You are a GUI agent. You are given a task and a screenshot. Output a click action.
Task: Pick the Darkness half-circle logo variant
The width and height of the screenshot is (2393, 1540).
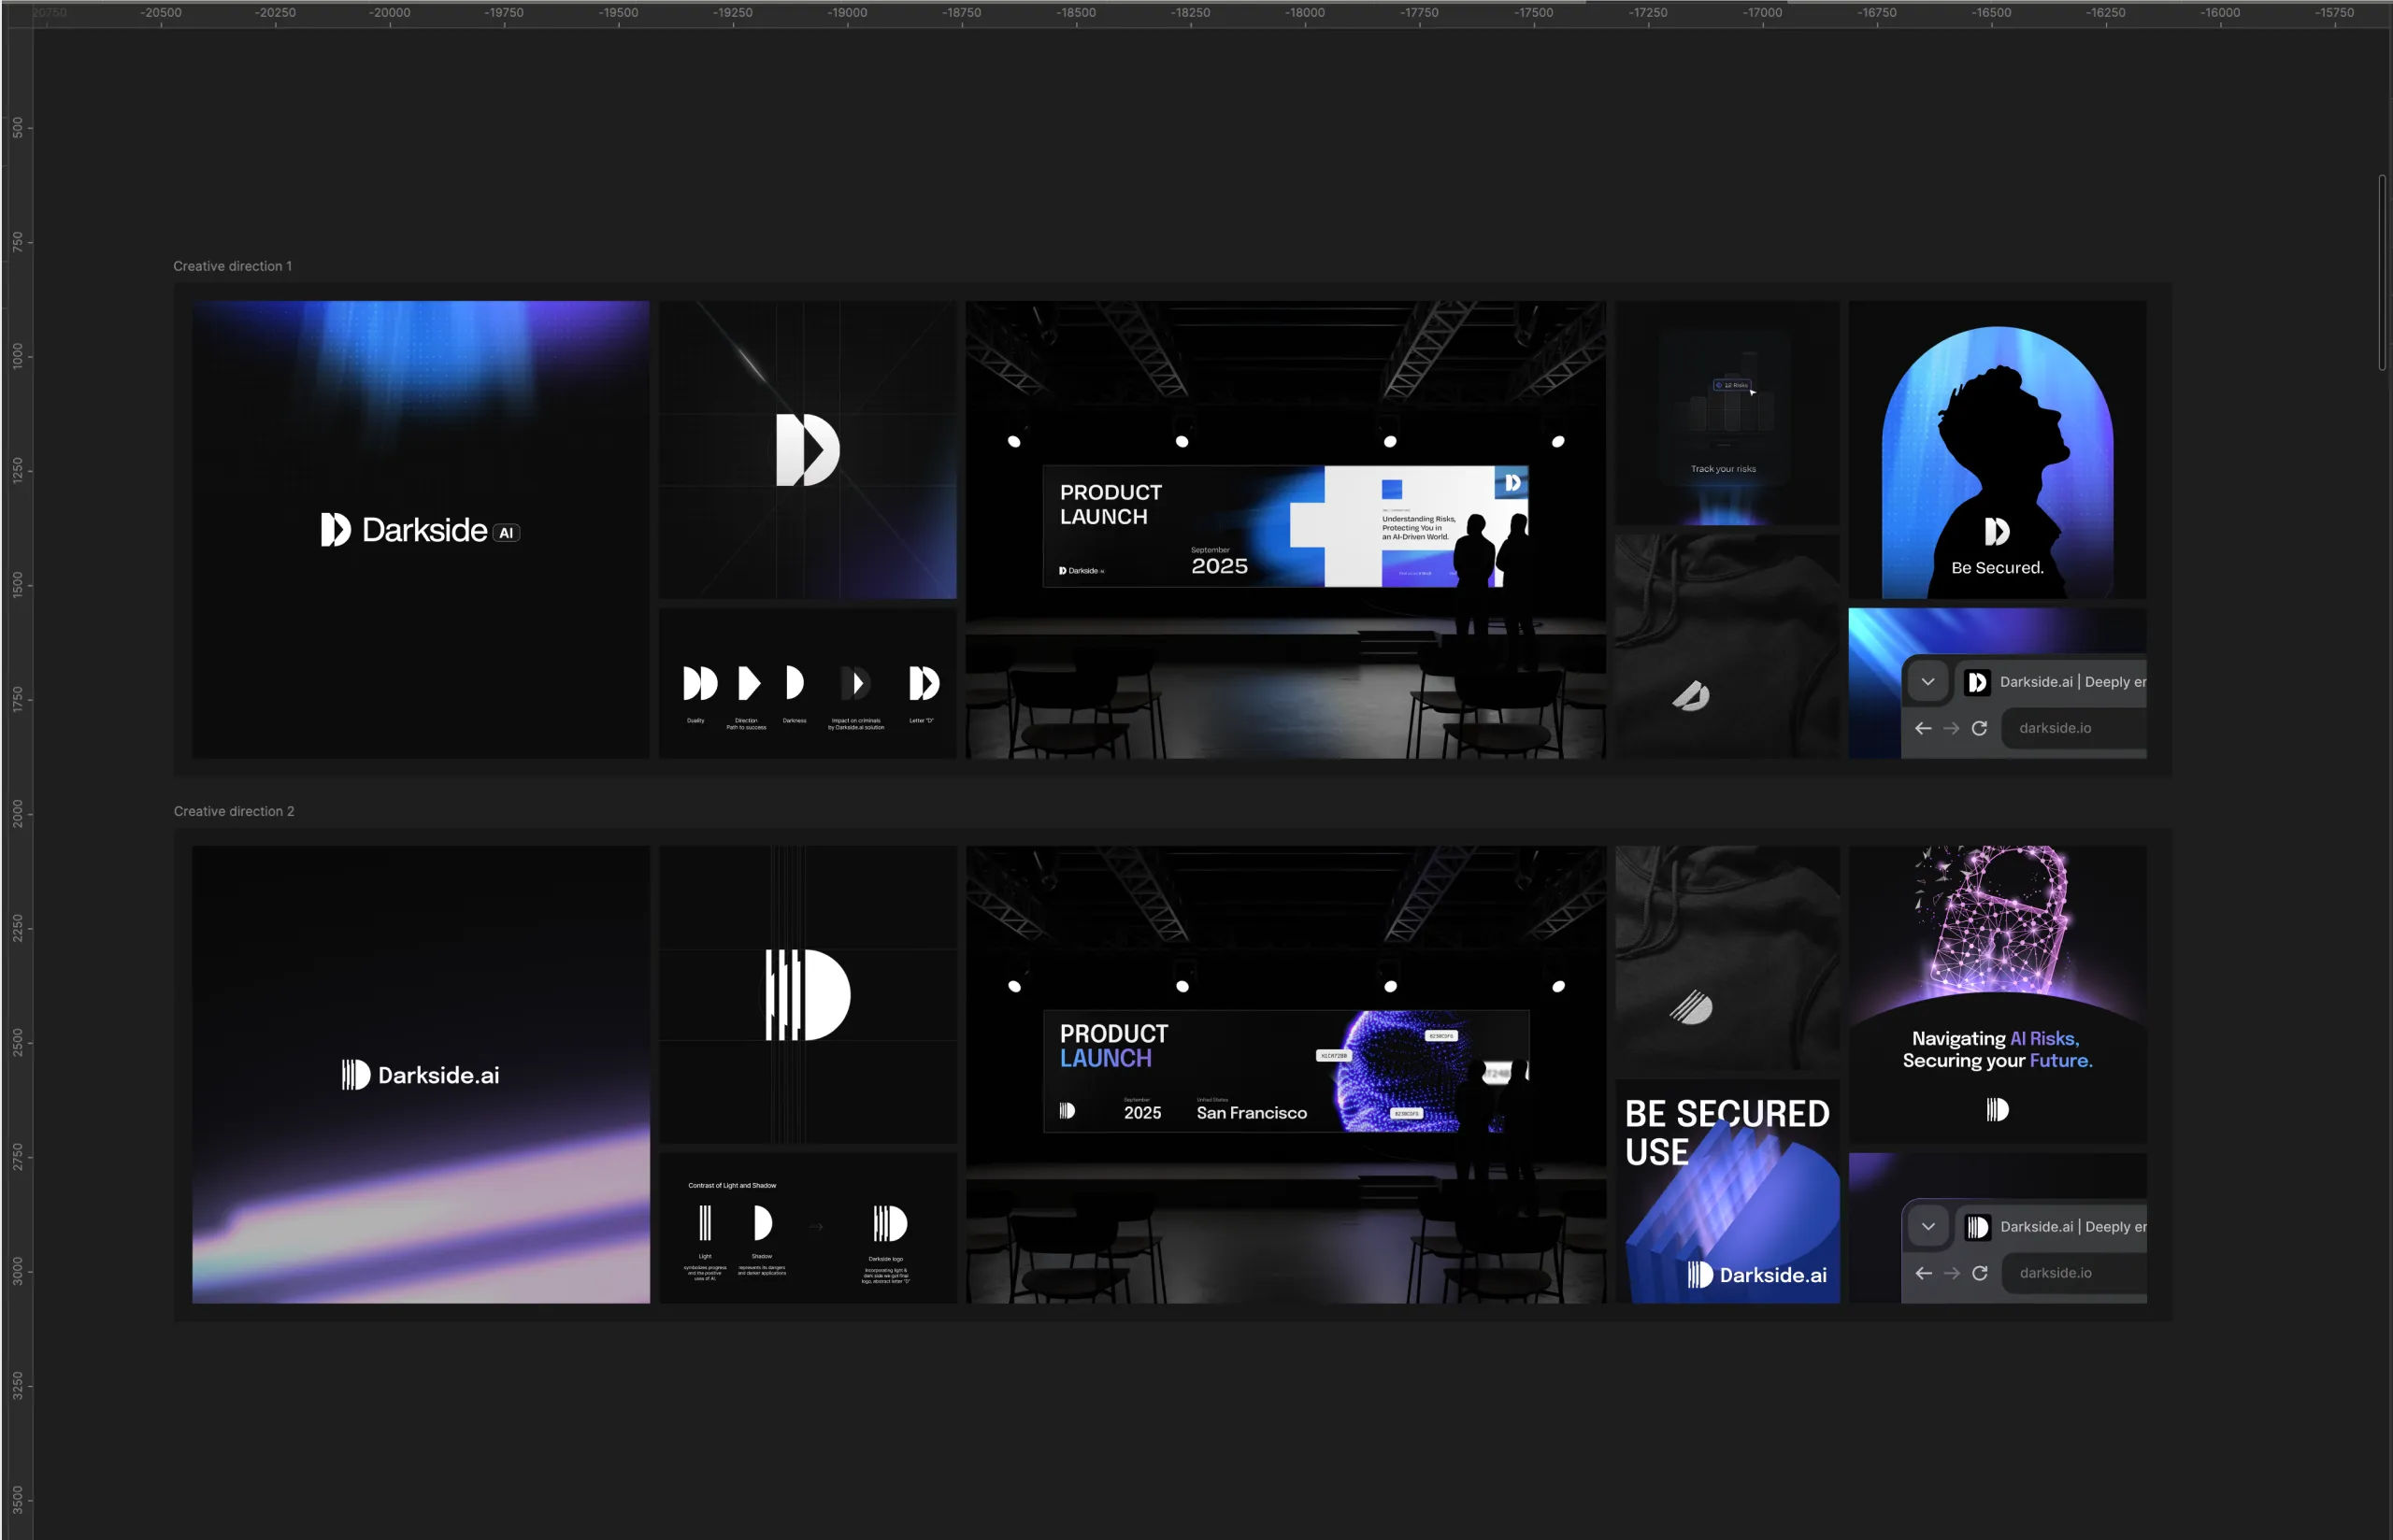point(795,683)
